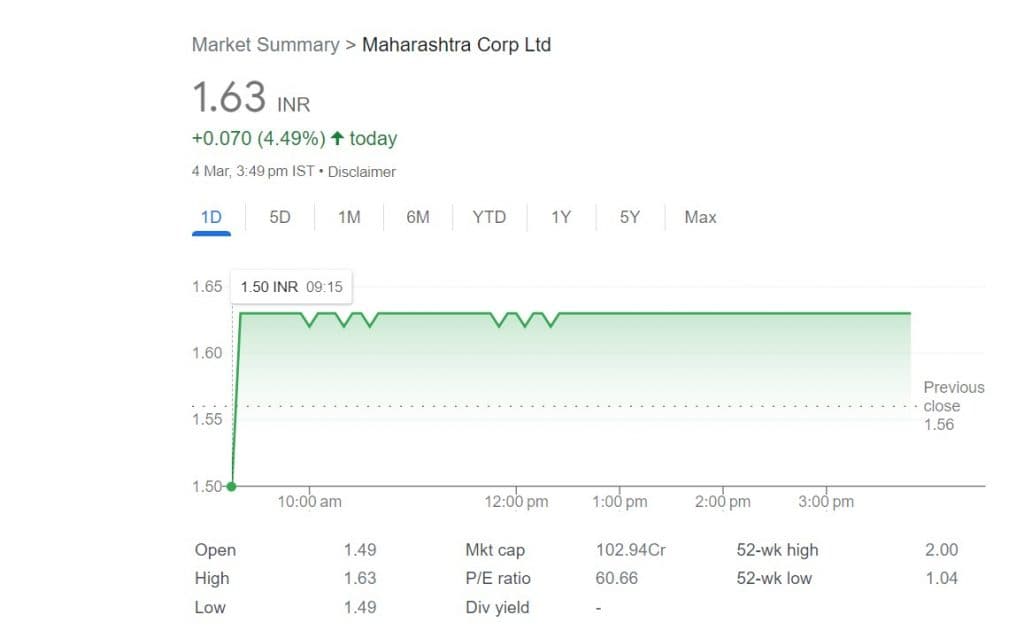
Task: Click the 52-wk high value 2.00
Action: tap(941, 550)
